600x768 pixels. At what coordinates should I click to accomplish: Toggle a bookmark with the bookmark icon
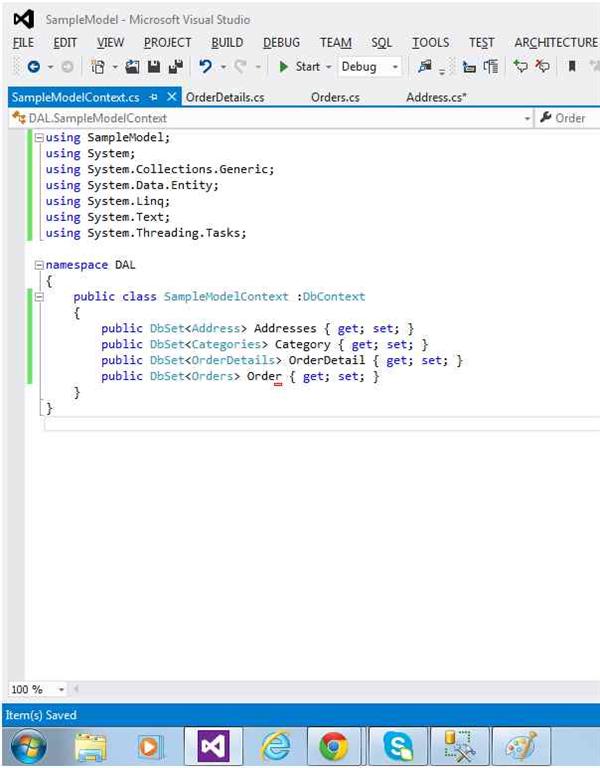(x=572, y=66)
